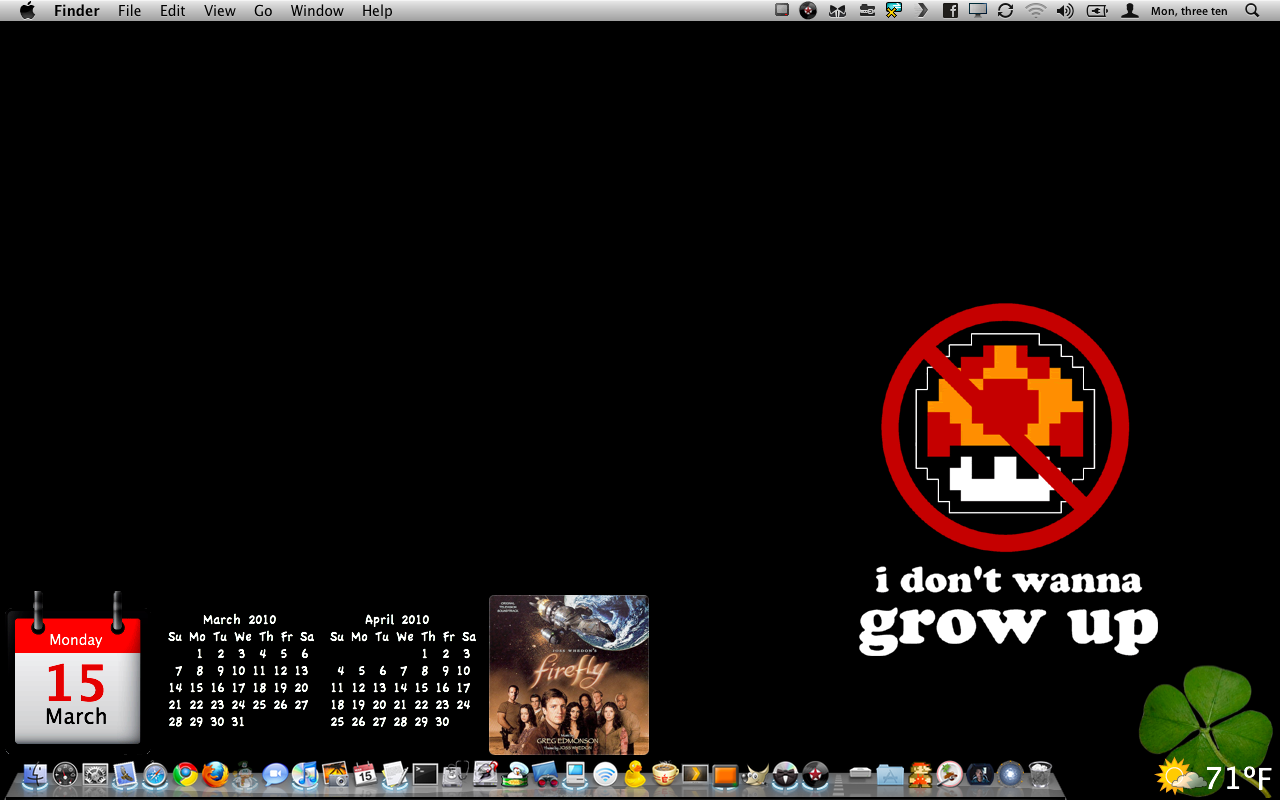The image size is (1280, 800).
Task: Open System Preferences gear in Dock
Action: point(95,774)
